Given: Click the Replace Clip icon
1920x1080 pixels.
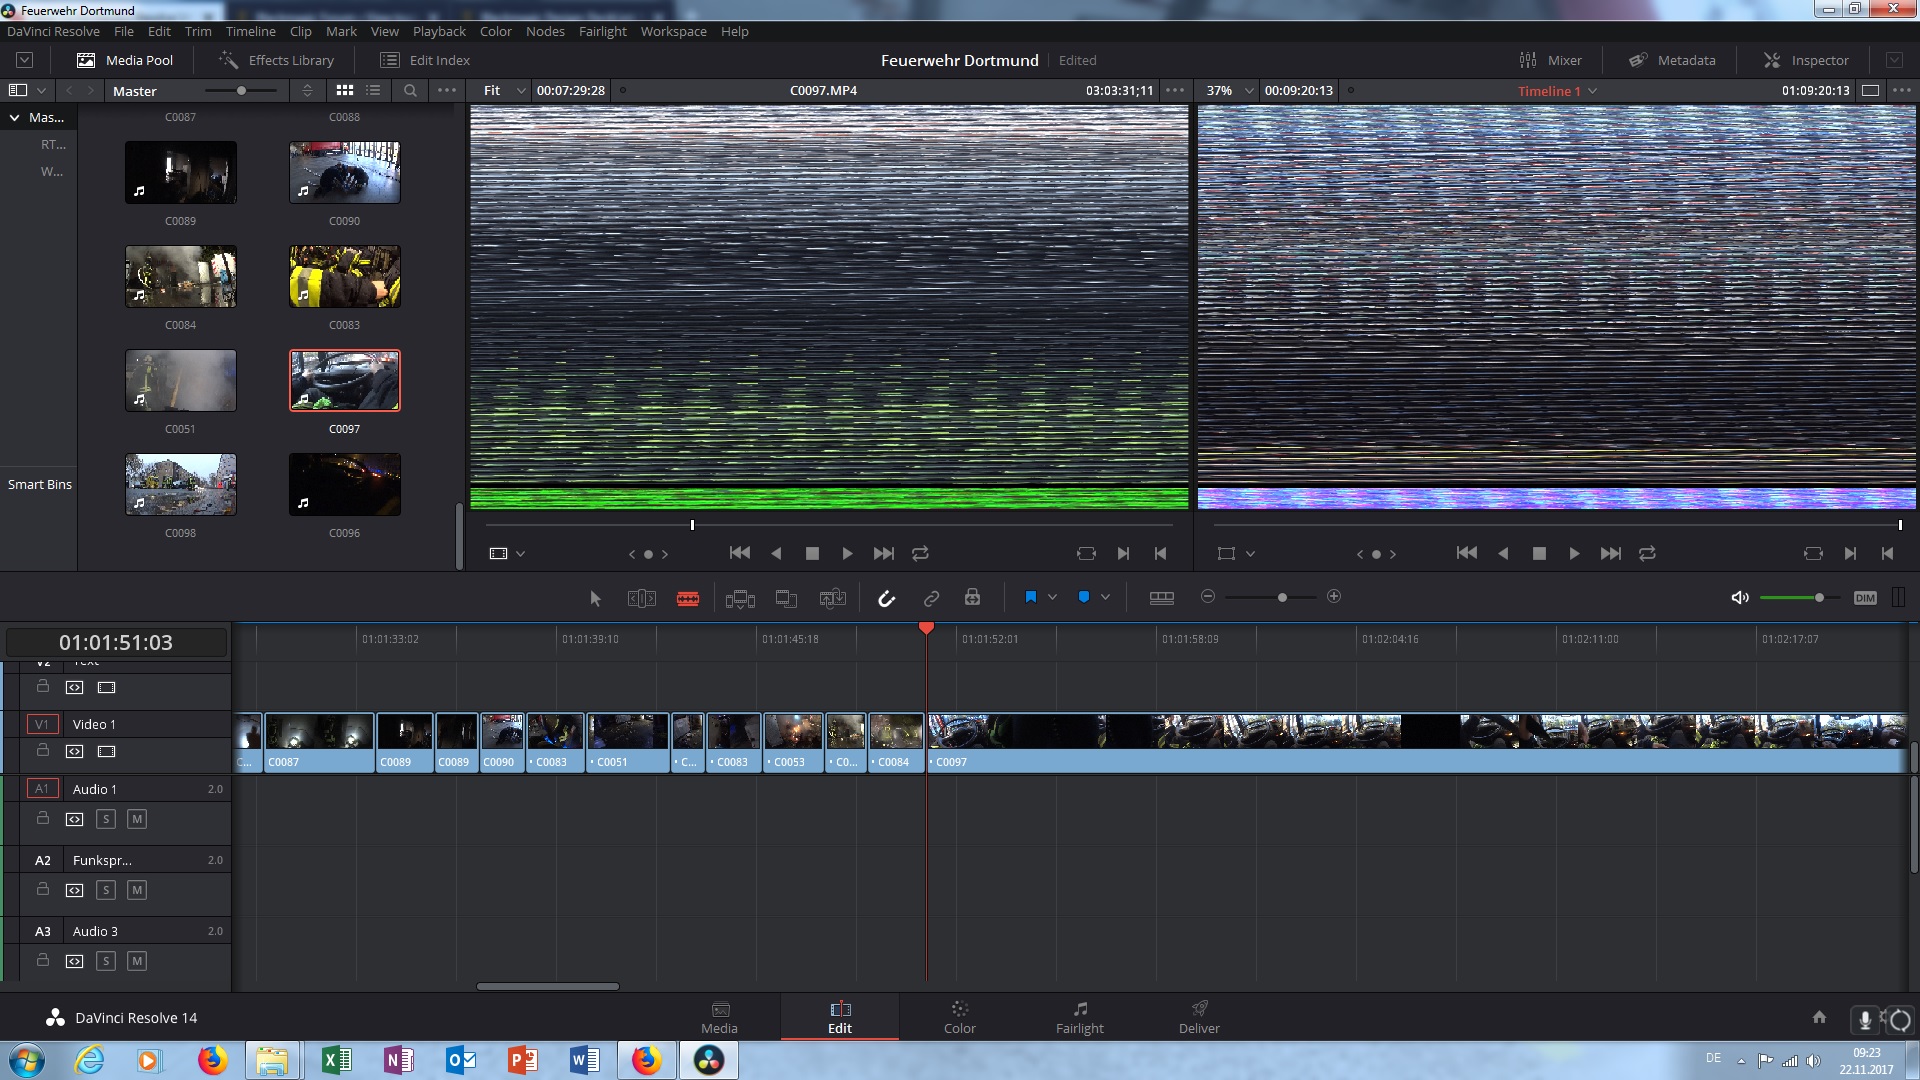Looking at the screenshot, I should [832, 598].
